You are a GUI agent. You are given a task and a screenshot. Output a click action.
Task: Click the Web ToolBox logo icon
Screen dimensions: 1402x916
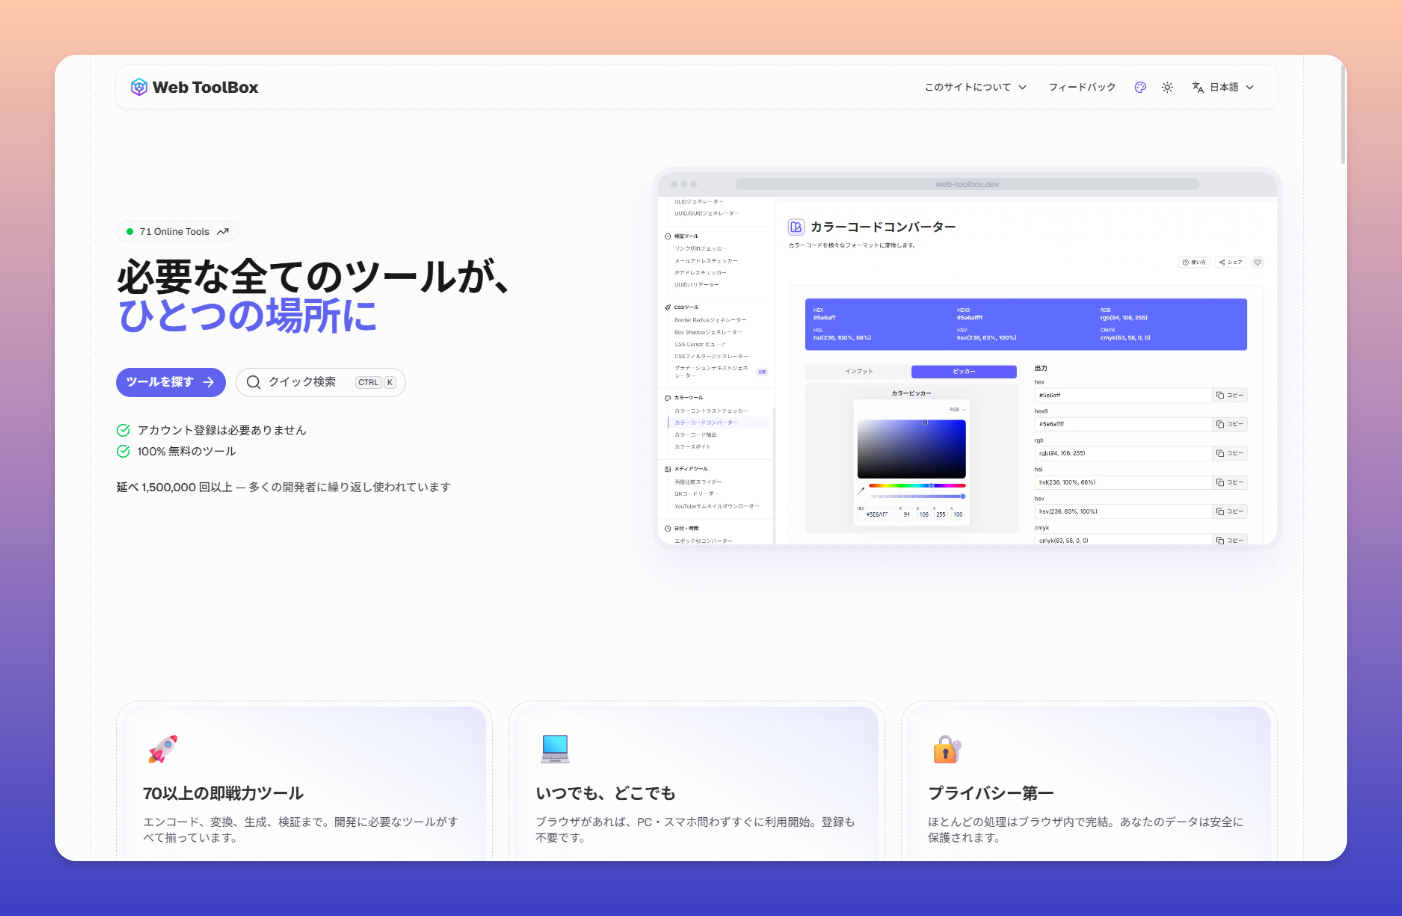pos(139,87)
